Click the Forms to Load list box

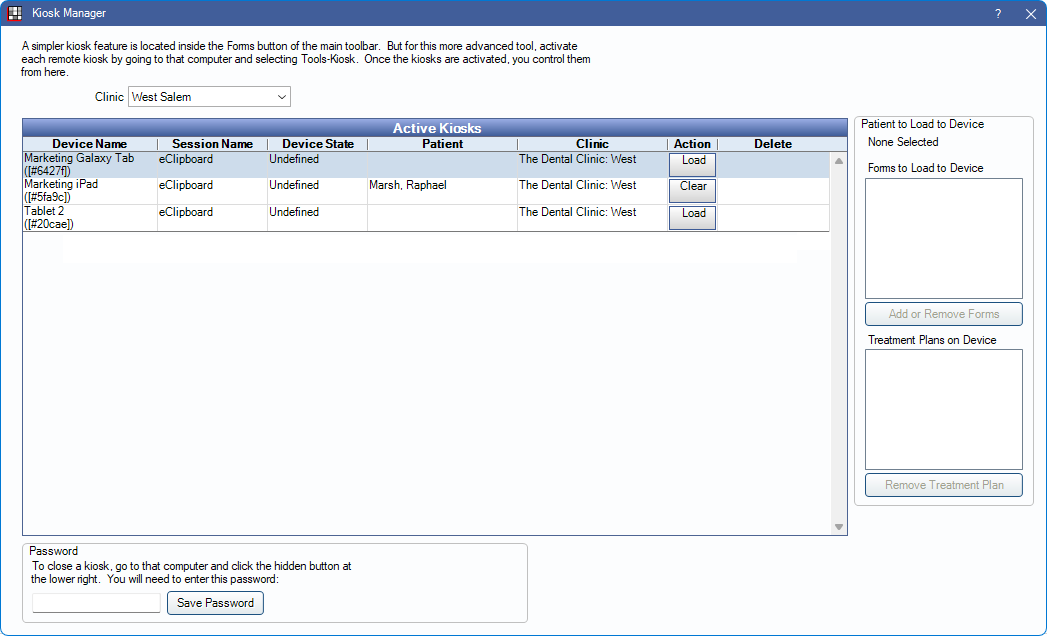pos(943,238)
